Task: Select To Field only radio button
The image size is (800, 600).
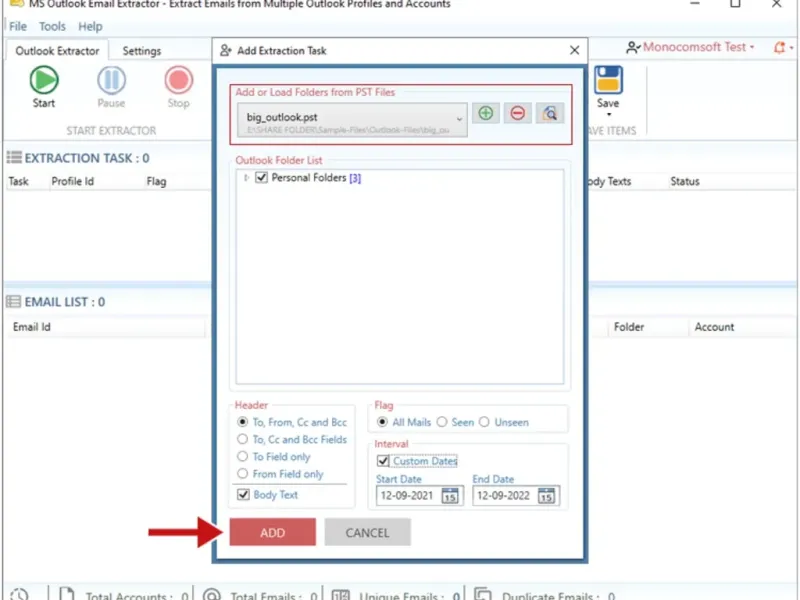Action: coord(242,456)
